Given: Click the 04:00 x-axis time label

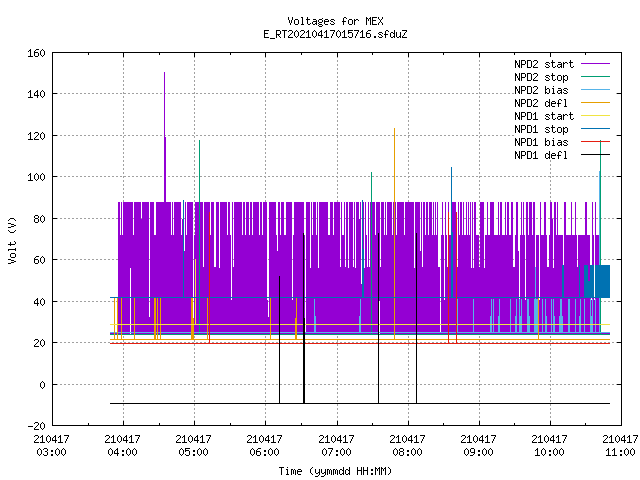Looking at the screenshot, I should click(x=122, y=452).
